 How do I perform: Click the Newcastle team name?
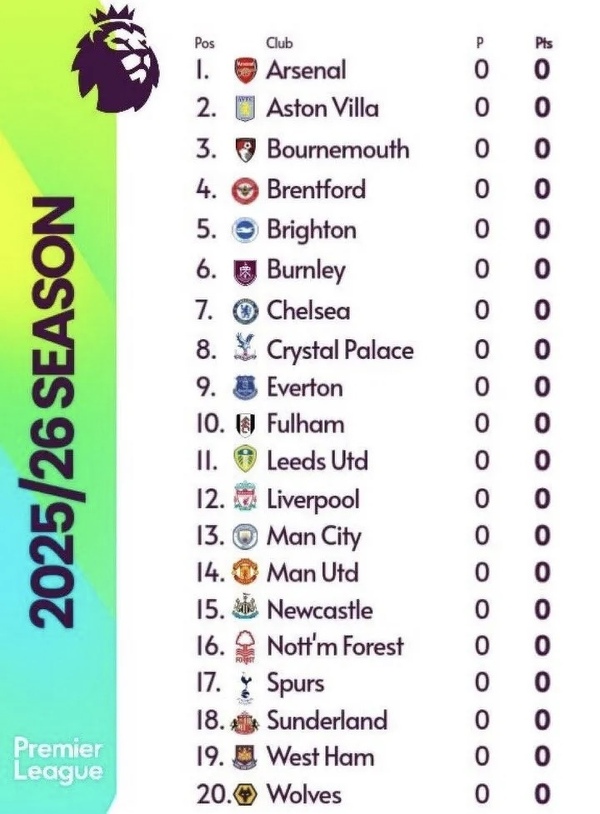(x=319, y=610)
